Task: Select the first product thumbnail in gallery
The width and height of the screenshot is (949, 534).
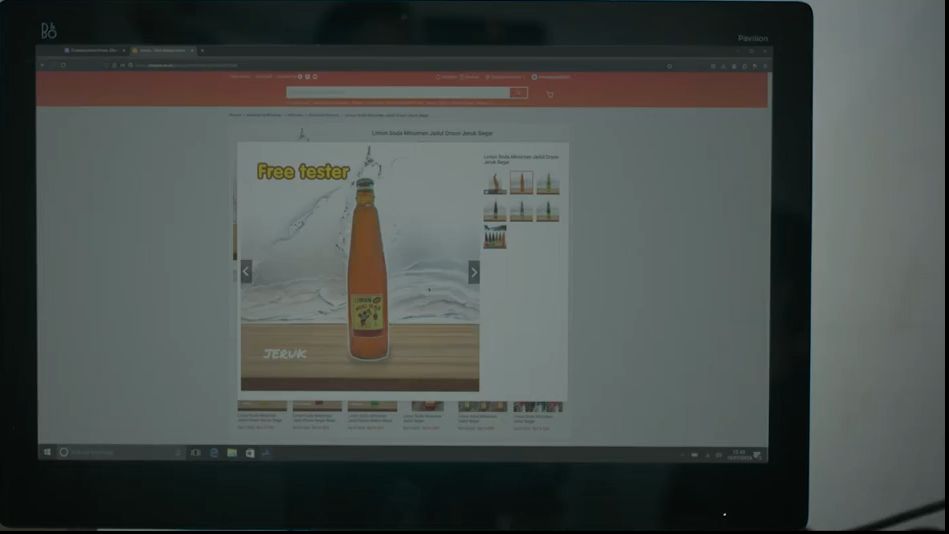Action: coord(495,183)
